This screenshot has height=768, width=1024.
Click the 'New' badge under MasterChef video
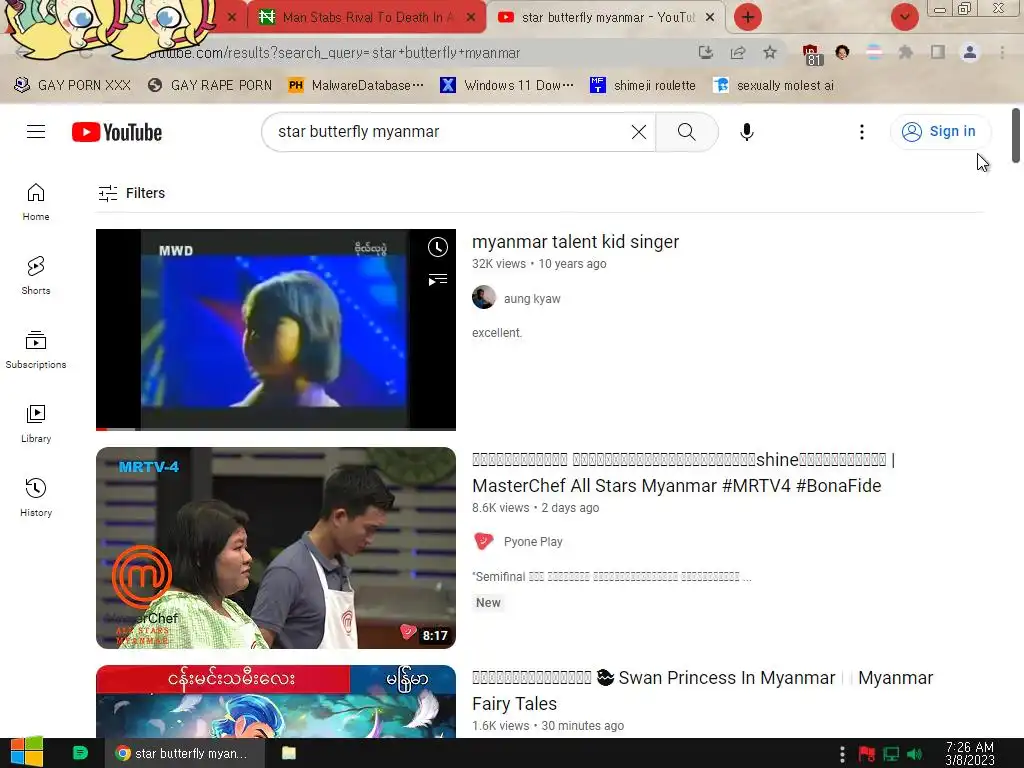[x=488, y=603]
